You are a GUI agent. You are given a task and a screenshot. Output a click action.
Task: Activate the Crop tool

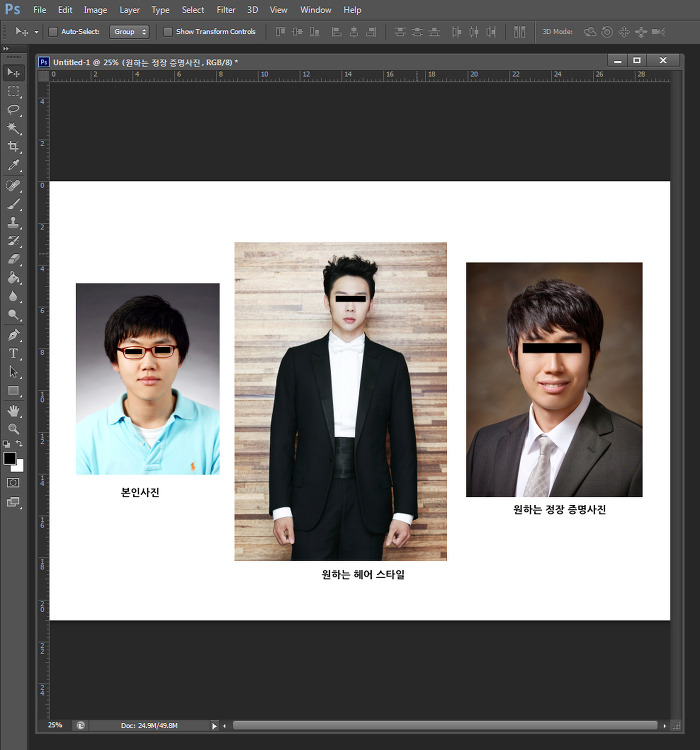click(x=14, y=147)
